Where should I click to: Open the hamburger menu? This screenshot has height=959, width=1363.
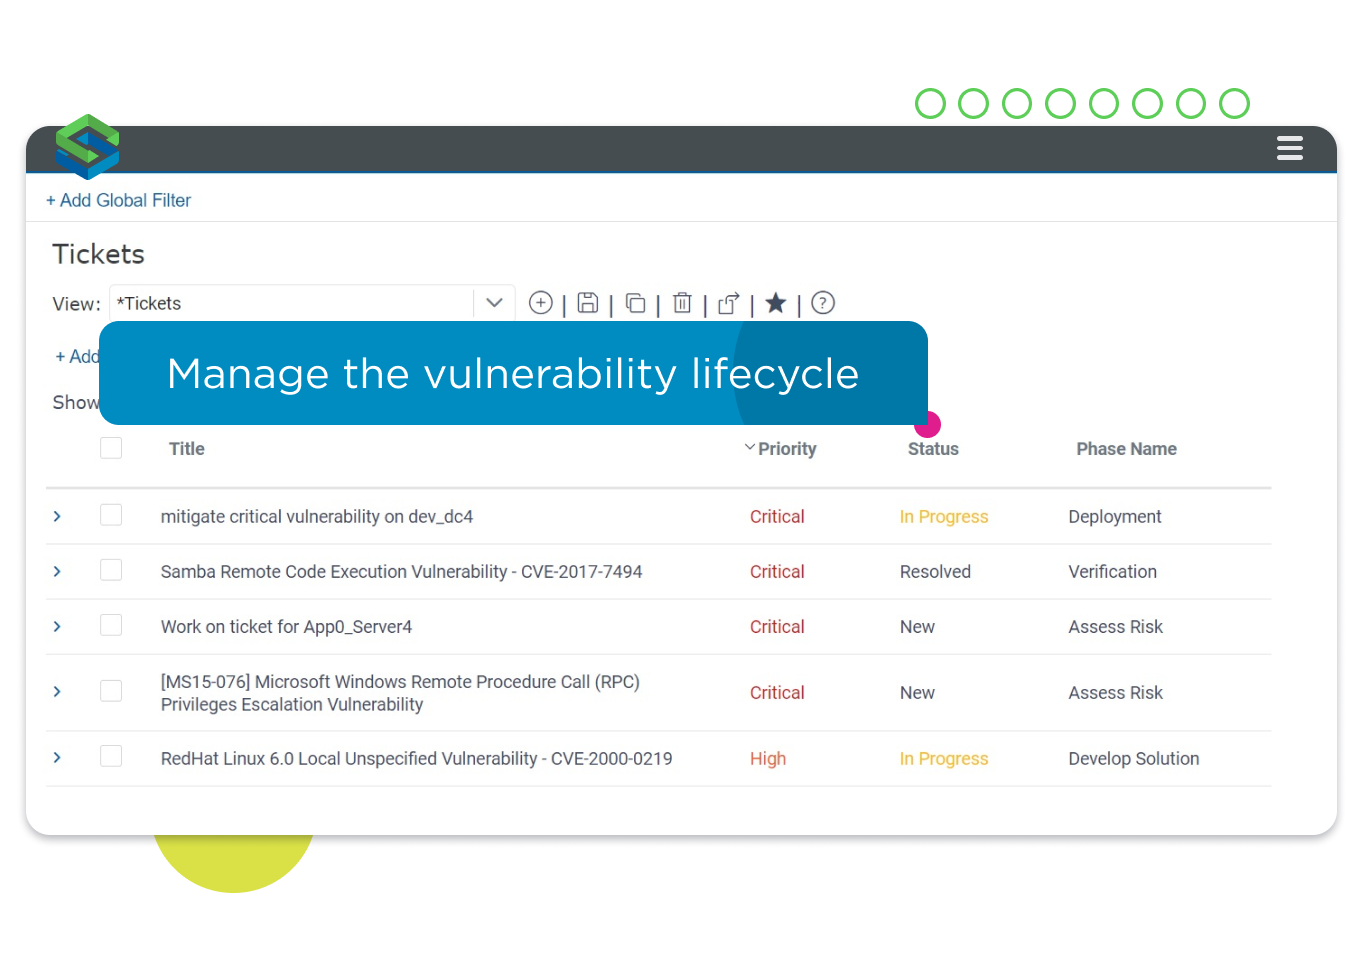[x=1290, y=148]
